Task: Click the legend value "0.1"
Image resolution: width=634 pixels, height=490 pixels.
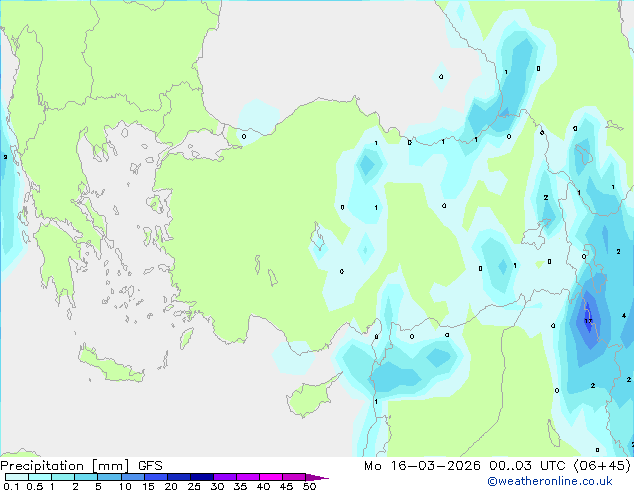Action: coord(11,486)
